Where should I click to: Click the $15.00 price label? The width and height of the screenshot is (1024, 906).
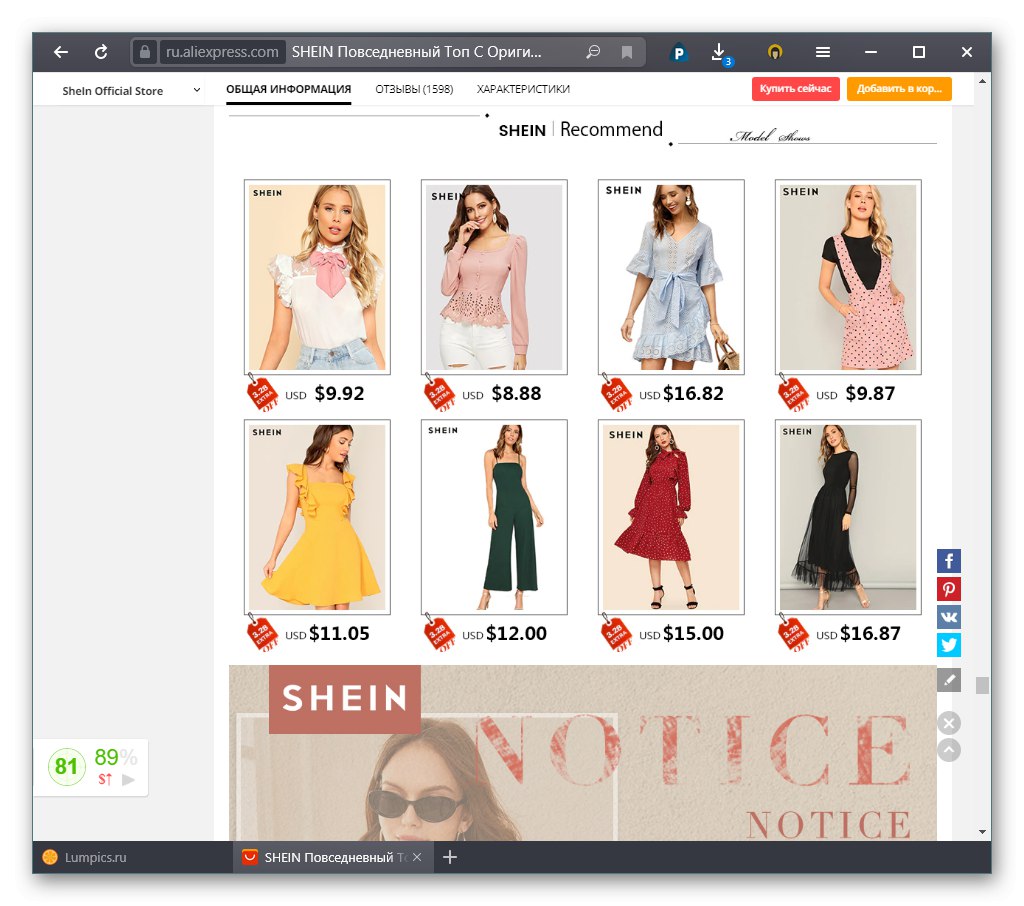click(x=693, y=633)
